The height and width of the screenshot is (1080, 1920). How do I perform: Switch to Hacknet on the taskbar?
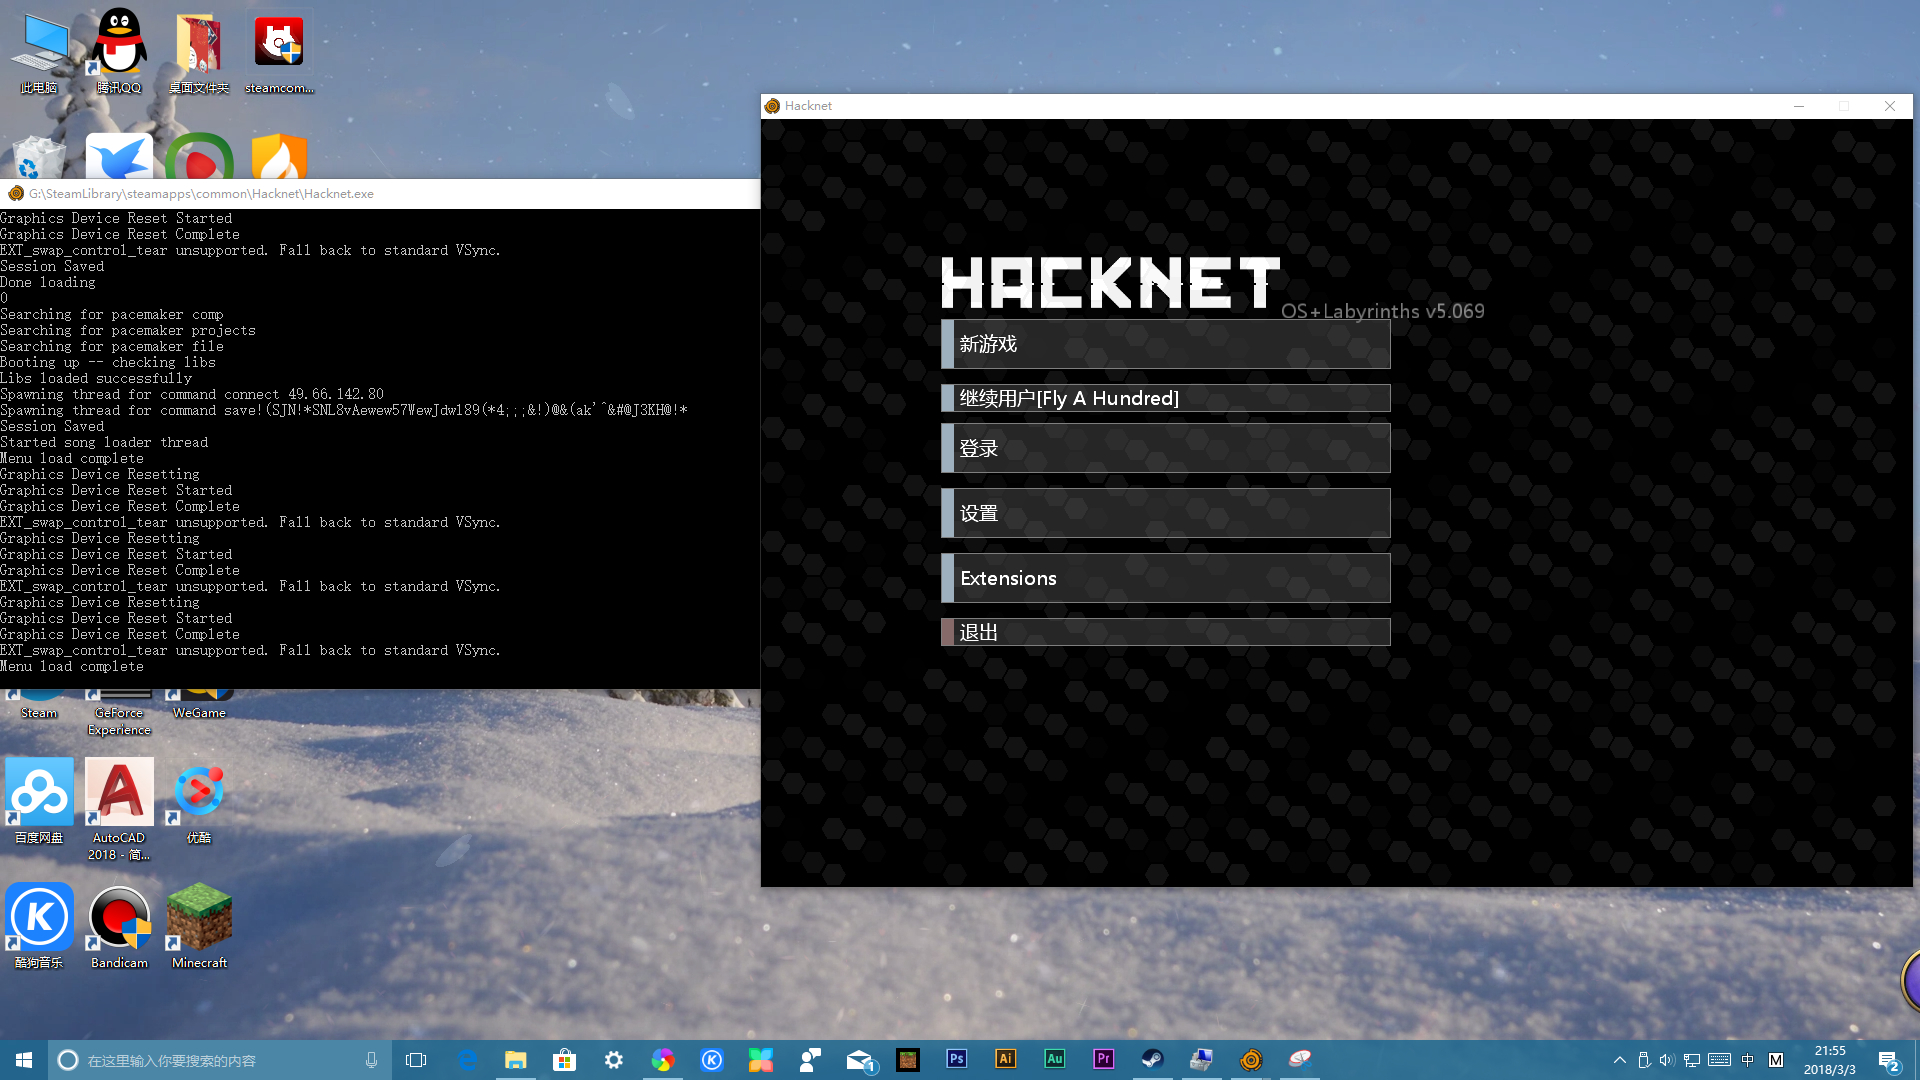pos(1251,1060)
